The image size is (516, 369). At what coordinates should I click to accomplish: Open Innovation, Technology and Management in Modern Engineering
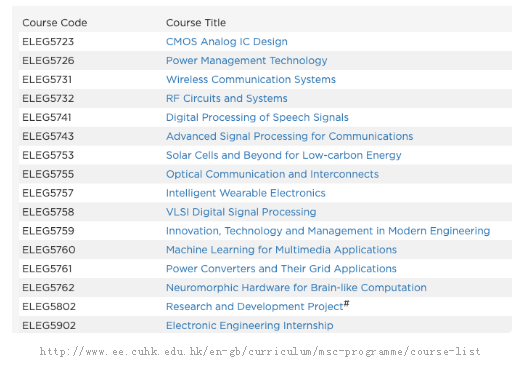point(328,231)
